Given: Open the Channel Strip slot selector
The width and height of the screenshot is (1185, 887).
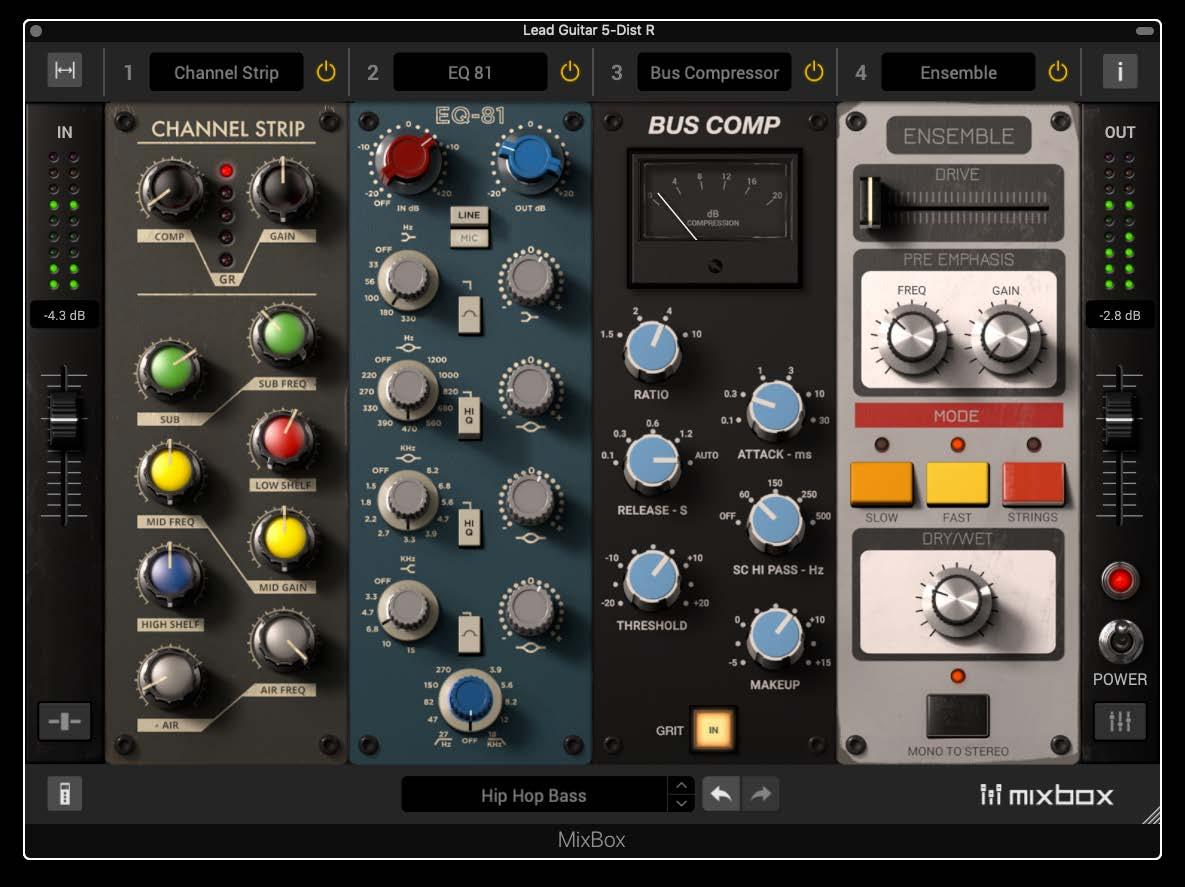Looking at the screenshot, I should pyautogui.click(x=226, y=73).
